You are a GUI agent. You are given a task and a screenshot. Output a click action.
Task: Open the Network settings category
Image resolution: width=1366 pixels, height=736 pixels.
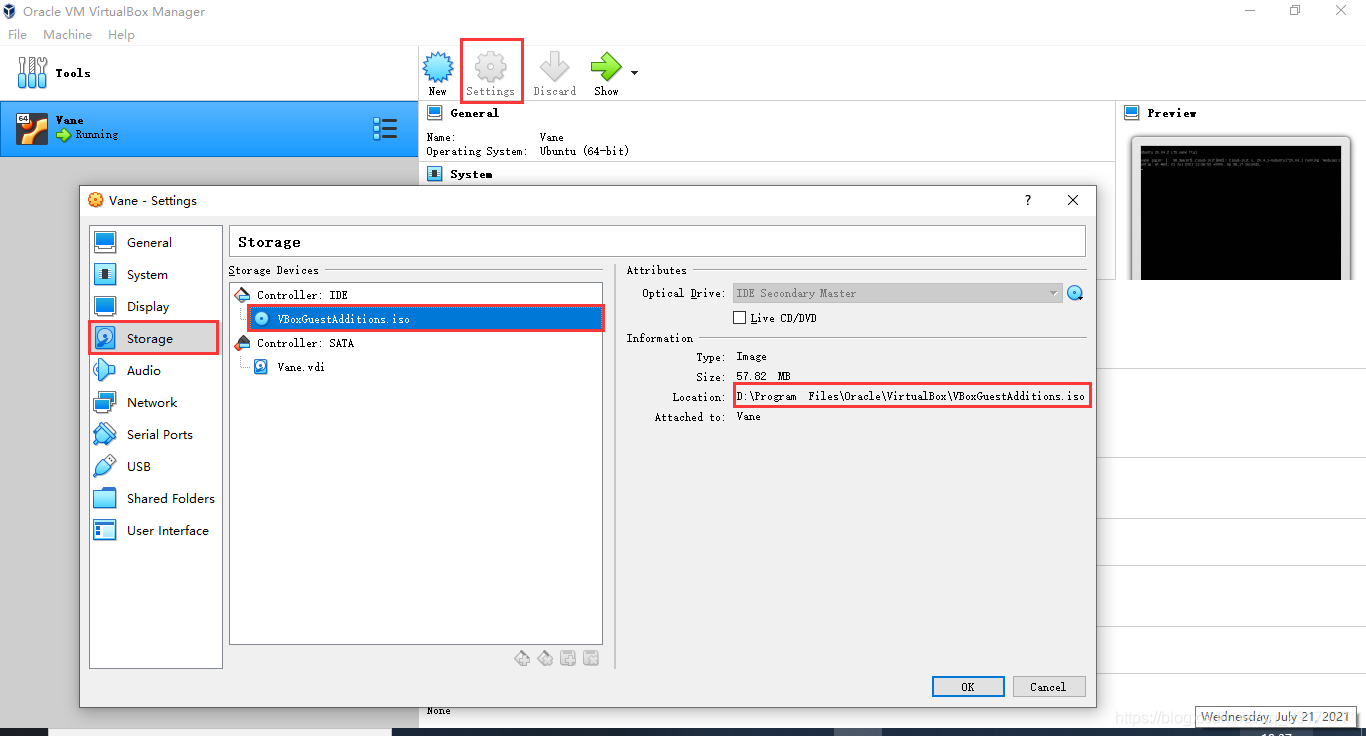click(x=155, y=402)
